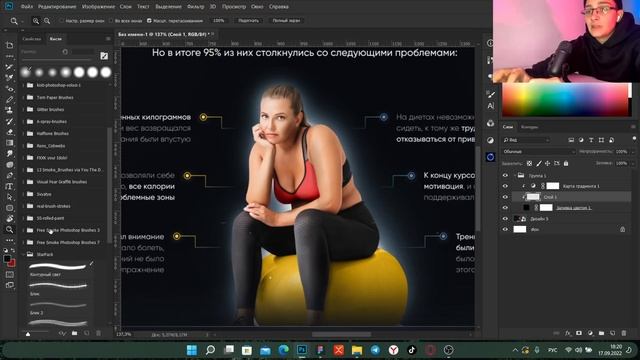Open Windows taskbar search
Viewport: 640px width, 360px height.
(x=210, y=350)
